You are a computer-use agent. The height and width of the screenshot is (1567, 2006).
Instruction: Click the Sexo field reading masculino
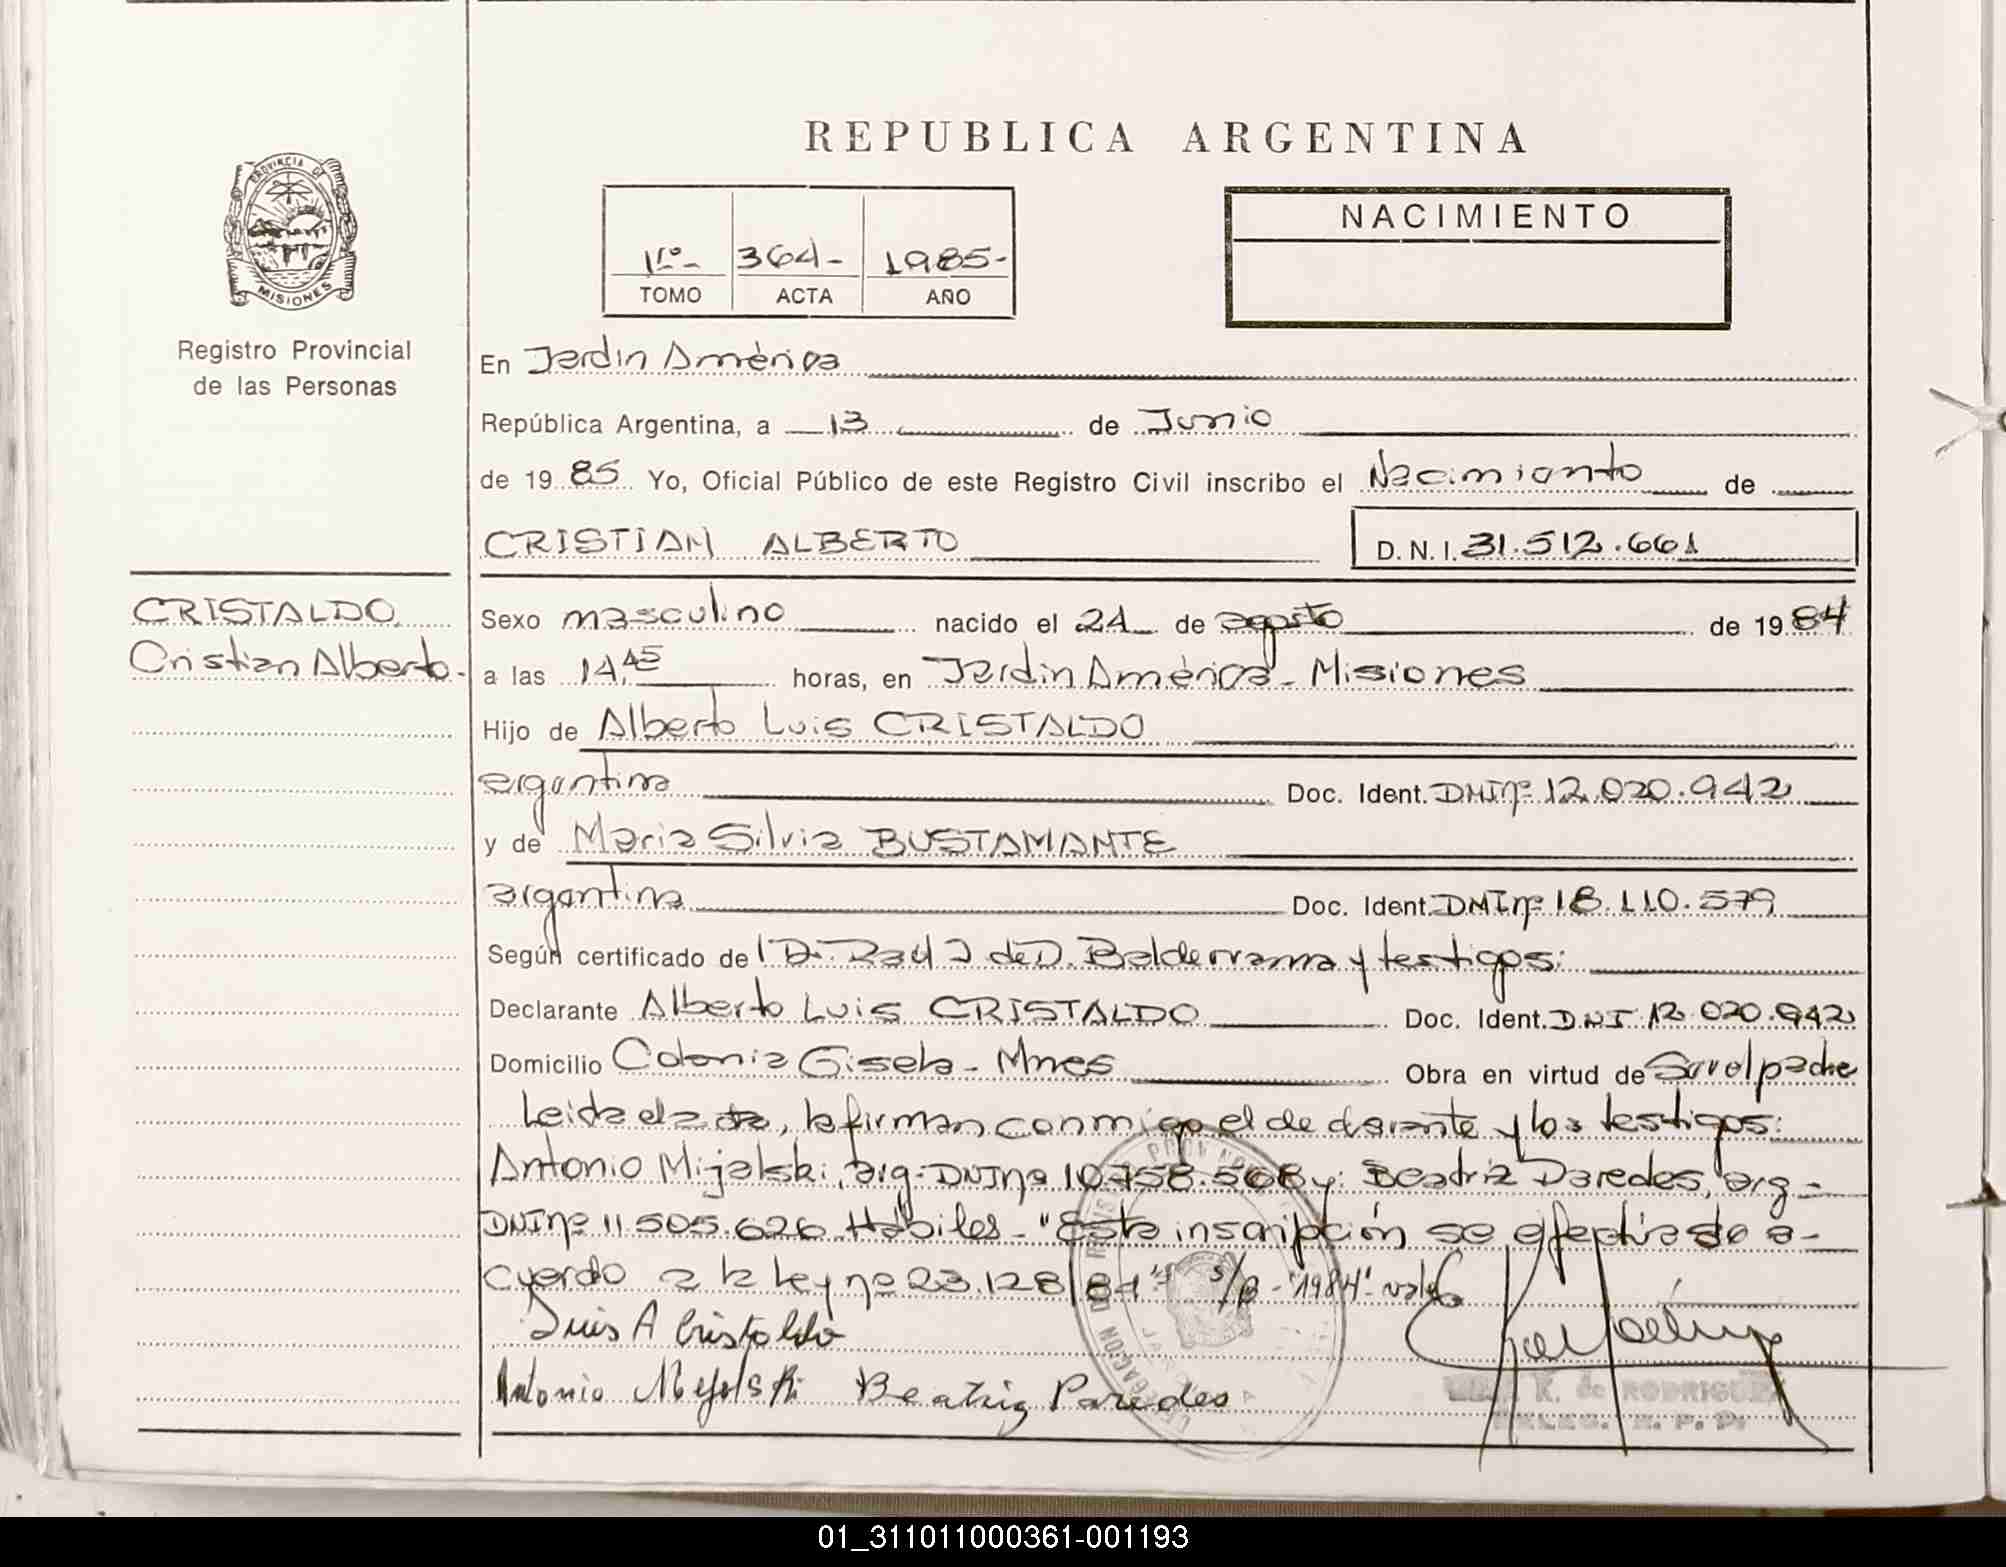click(673, 614)
